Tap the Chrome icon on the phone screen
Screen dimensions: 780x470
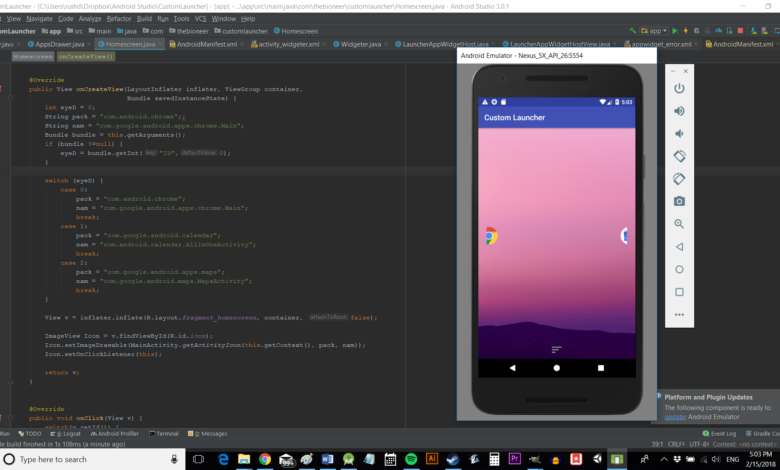pos(490,236)
